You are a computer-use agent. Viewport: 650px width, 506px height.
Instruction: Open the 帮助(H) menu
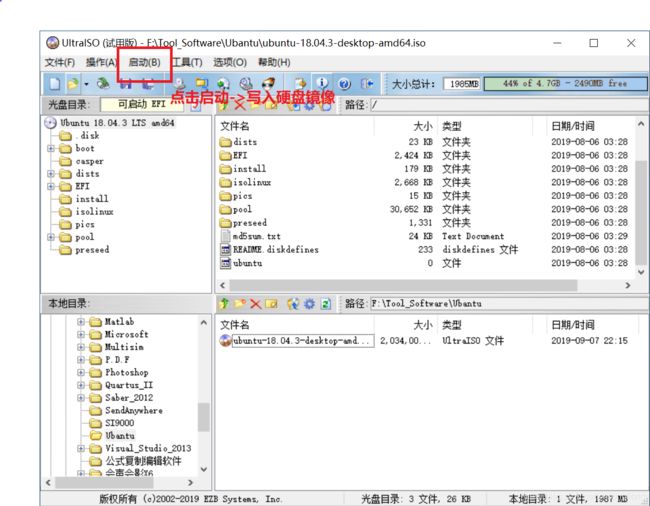[274, 63]
